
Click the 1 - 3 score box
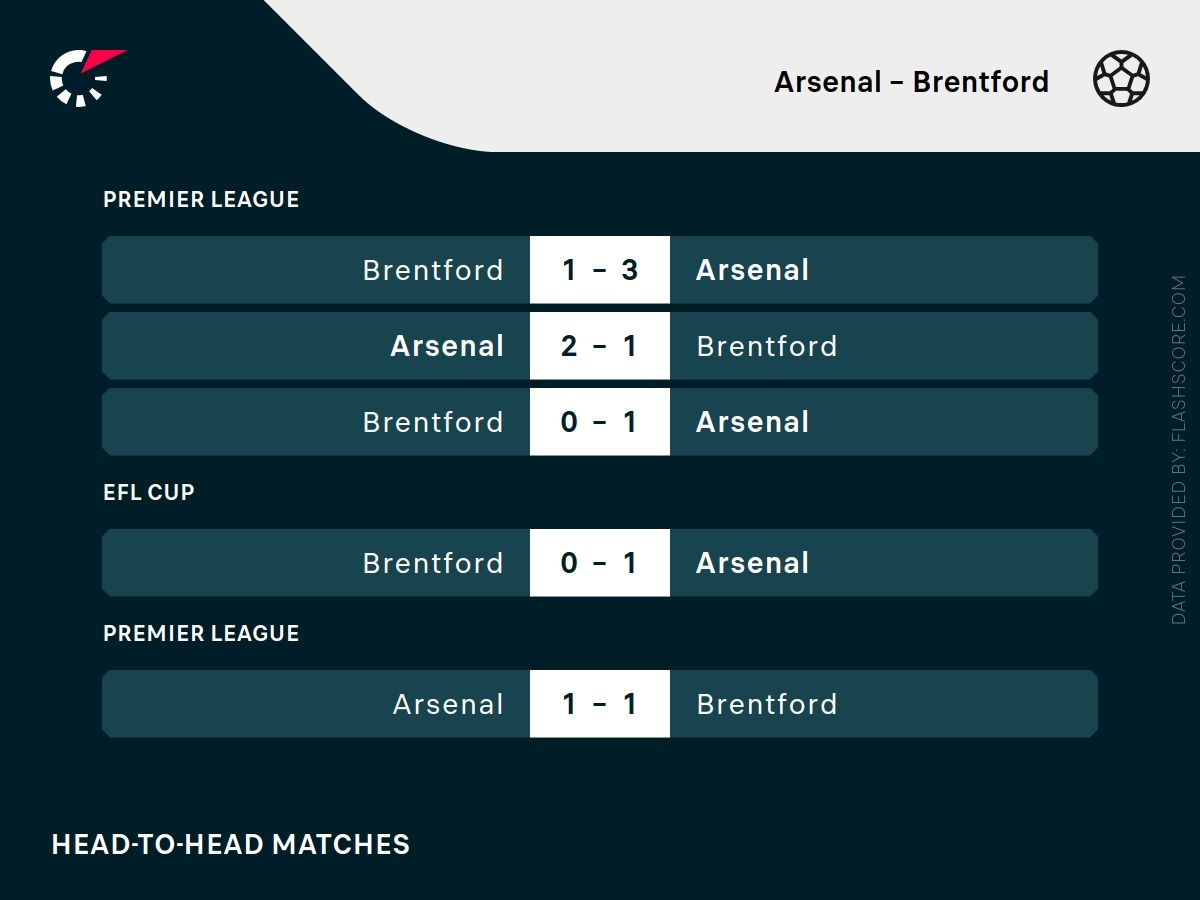point(599,270)
